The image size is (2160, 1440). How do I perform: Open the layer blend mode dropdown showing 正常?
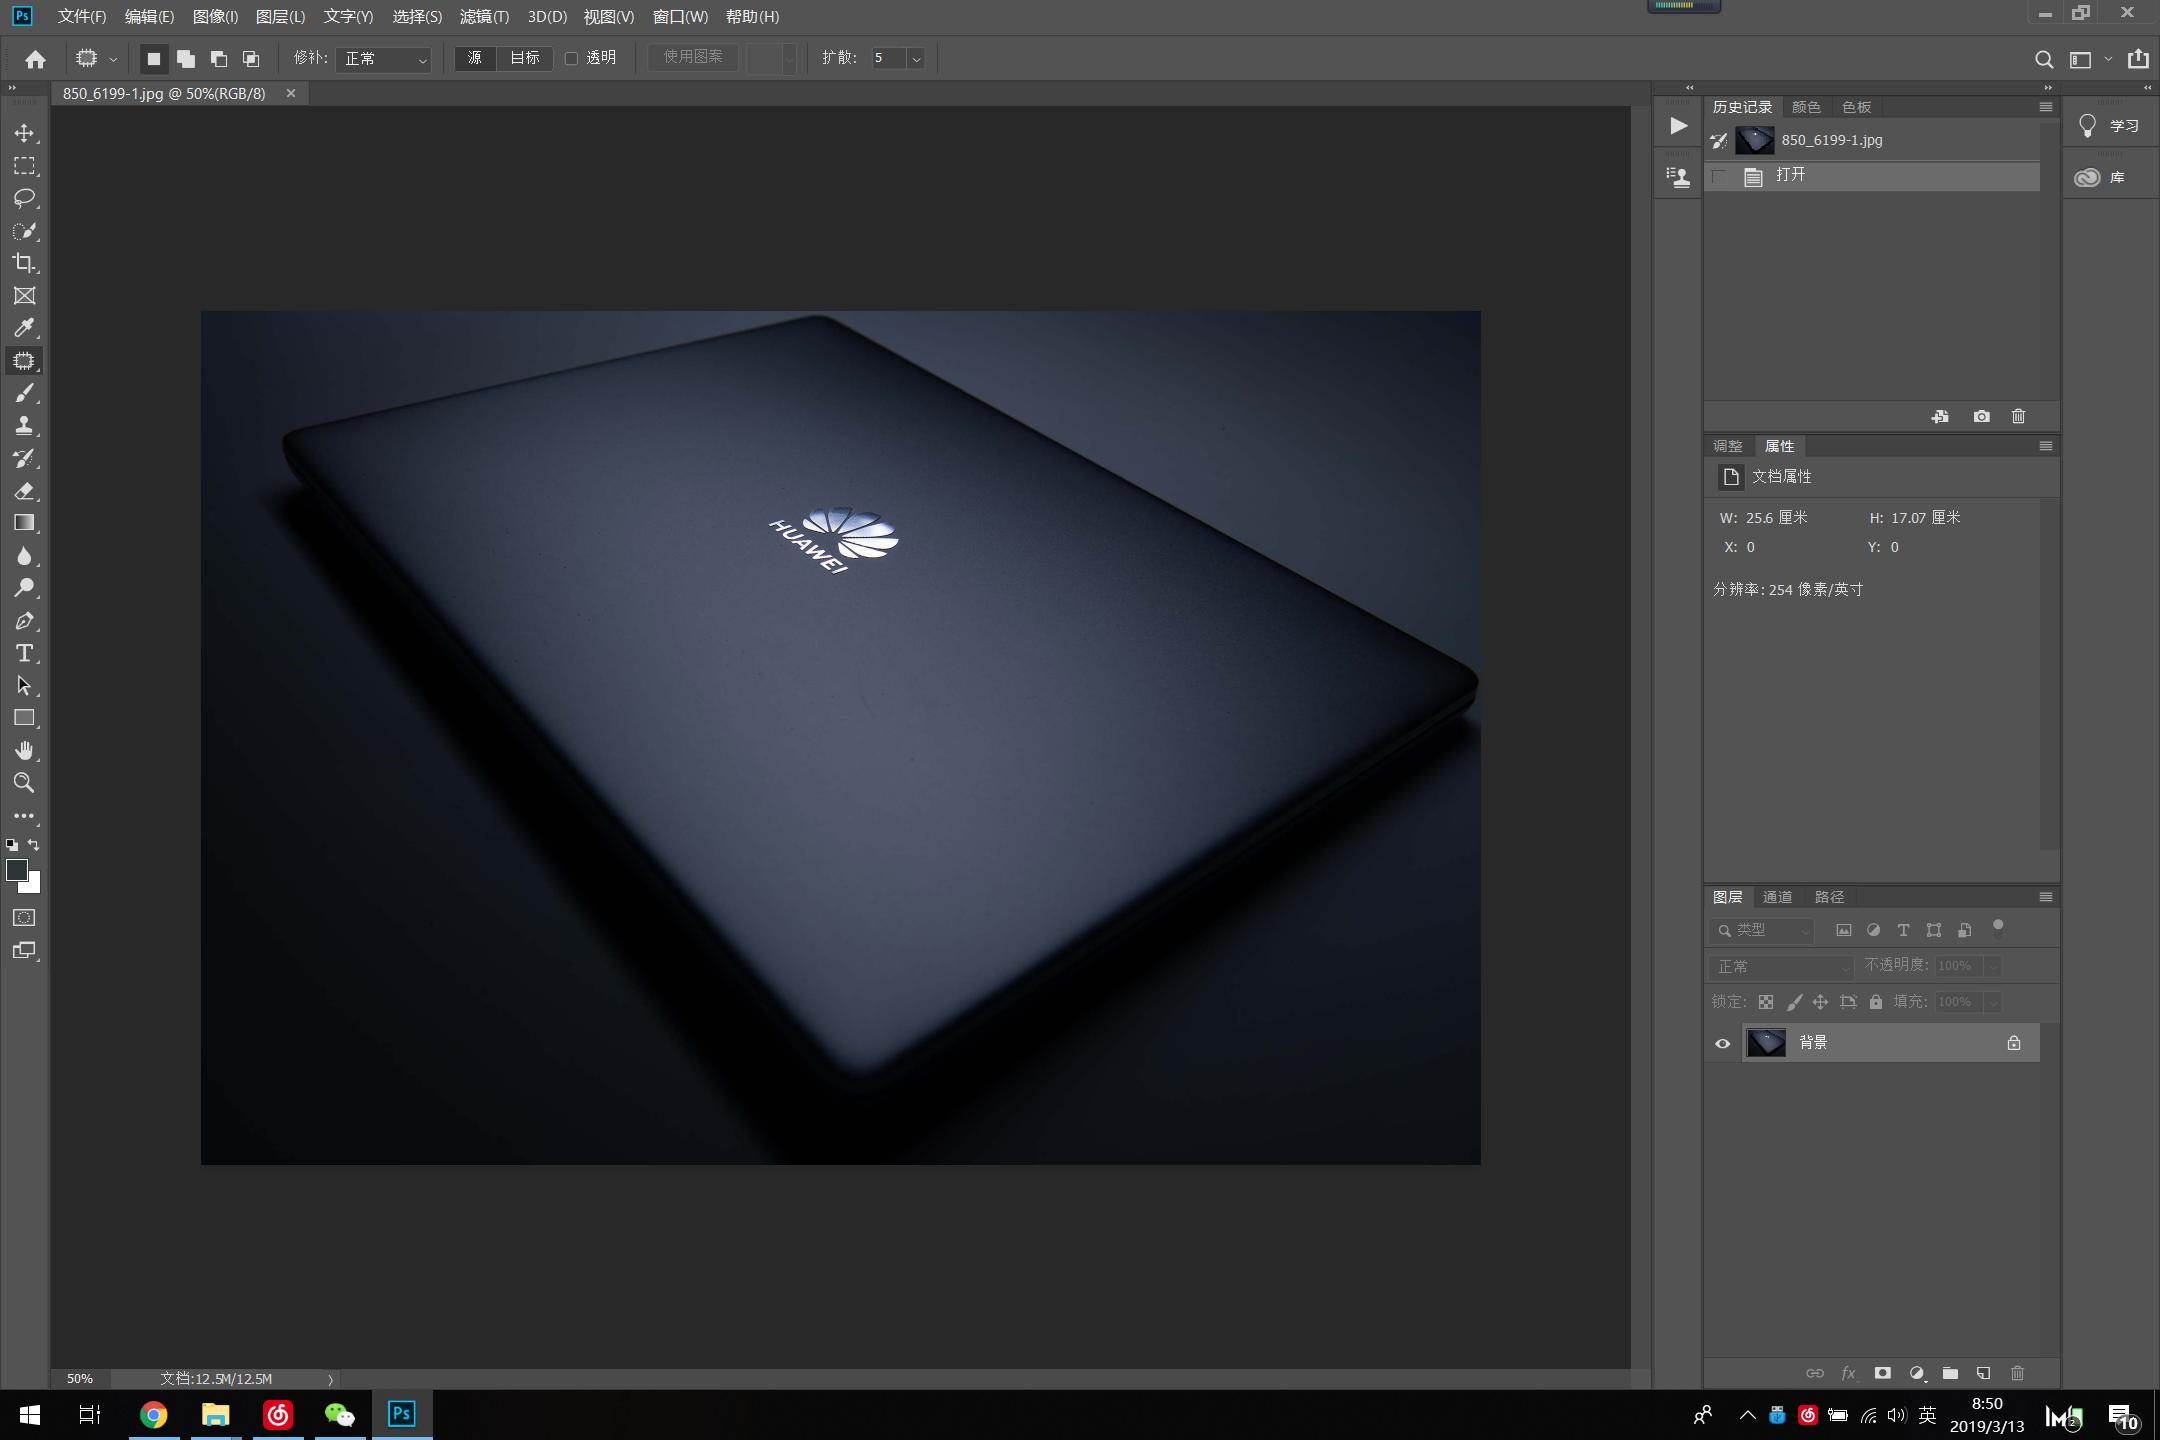1780,966
